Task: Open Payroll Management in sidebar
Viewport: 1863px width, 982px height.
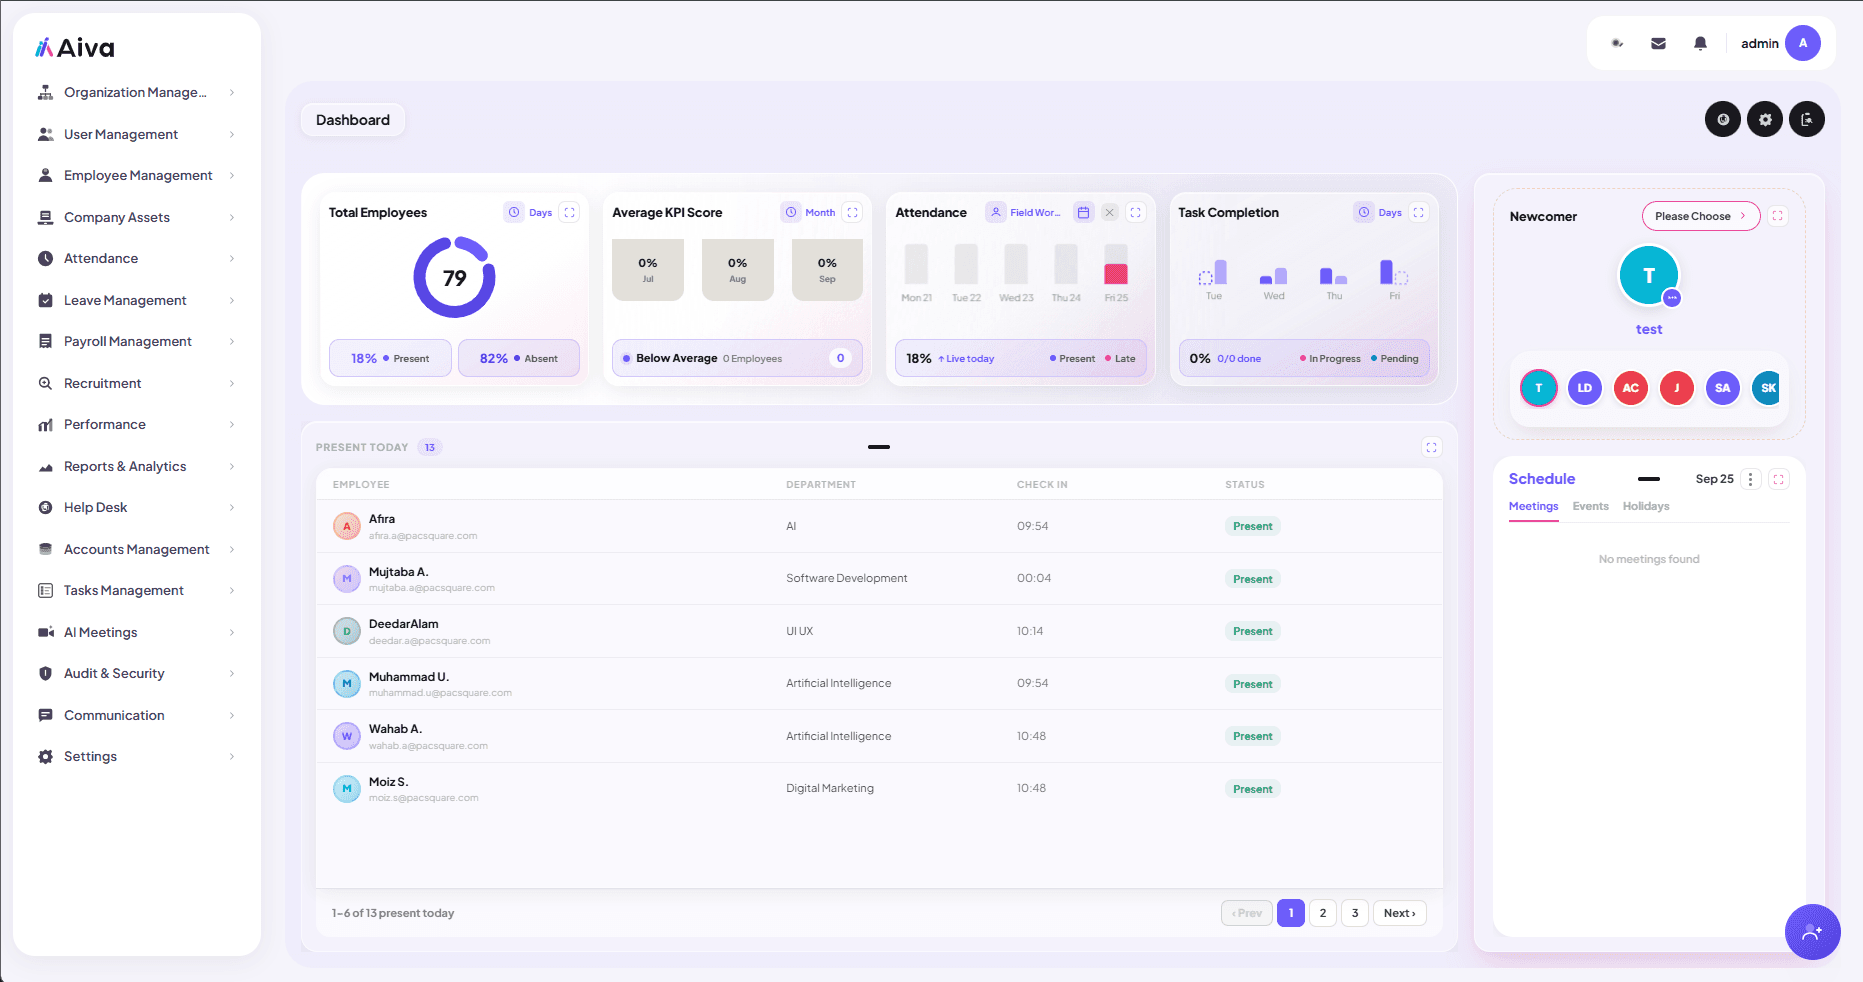Action: click(137, 341)
